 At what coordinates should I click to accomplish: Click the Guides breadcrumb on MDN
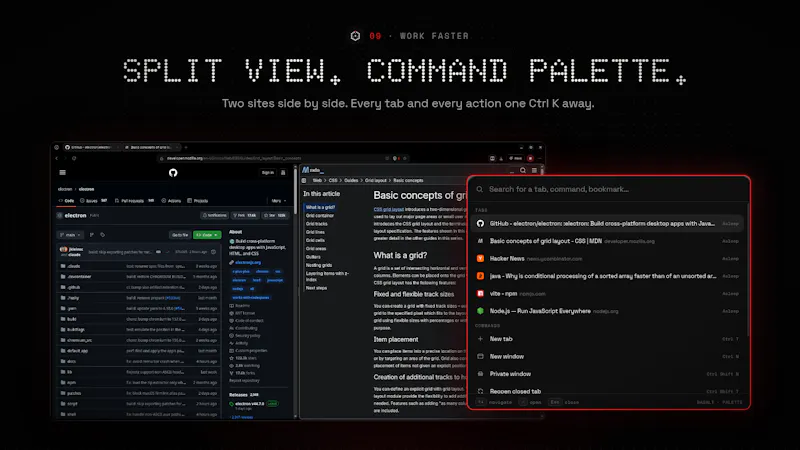point(351,180)
